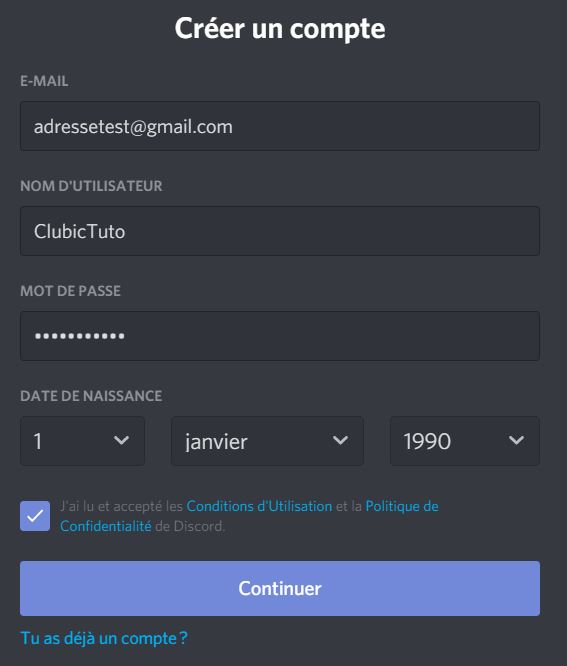Image resolution: width=567 pixels, height=666 pixels.
Task: Click the Tu as déjà un compte link
Action: coord(104,638)
